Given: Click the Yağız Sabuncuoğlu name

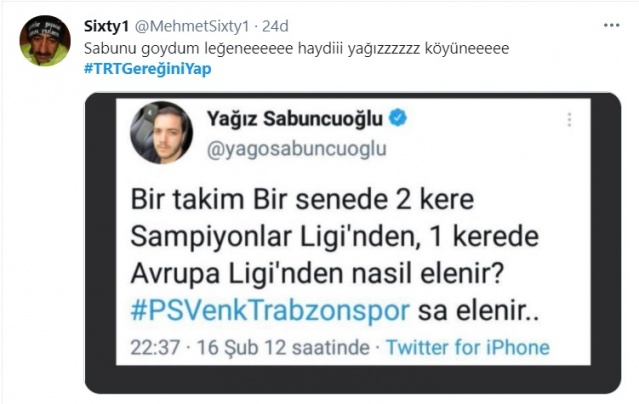Looking at the screenshot, I should [295, 119].
